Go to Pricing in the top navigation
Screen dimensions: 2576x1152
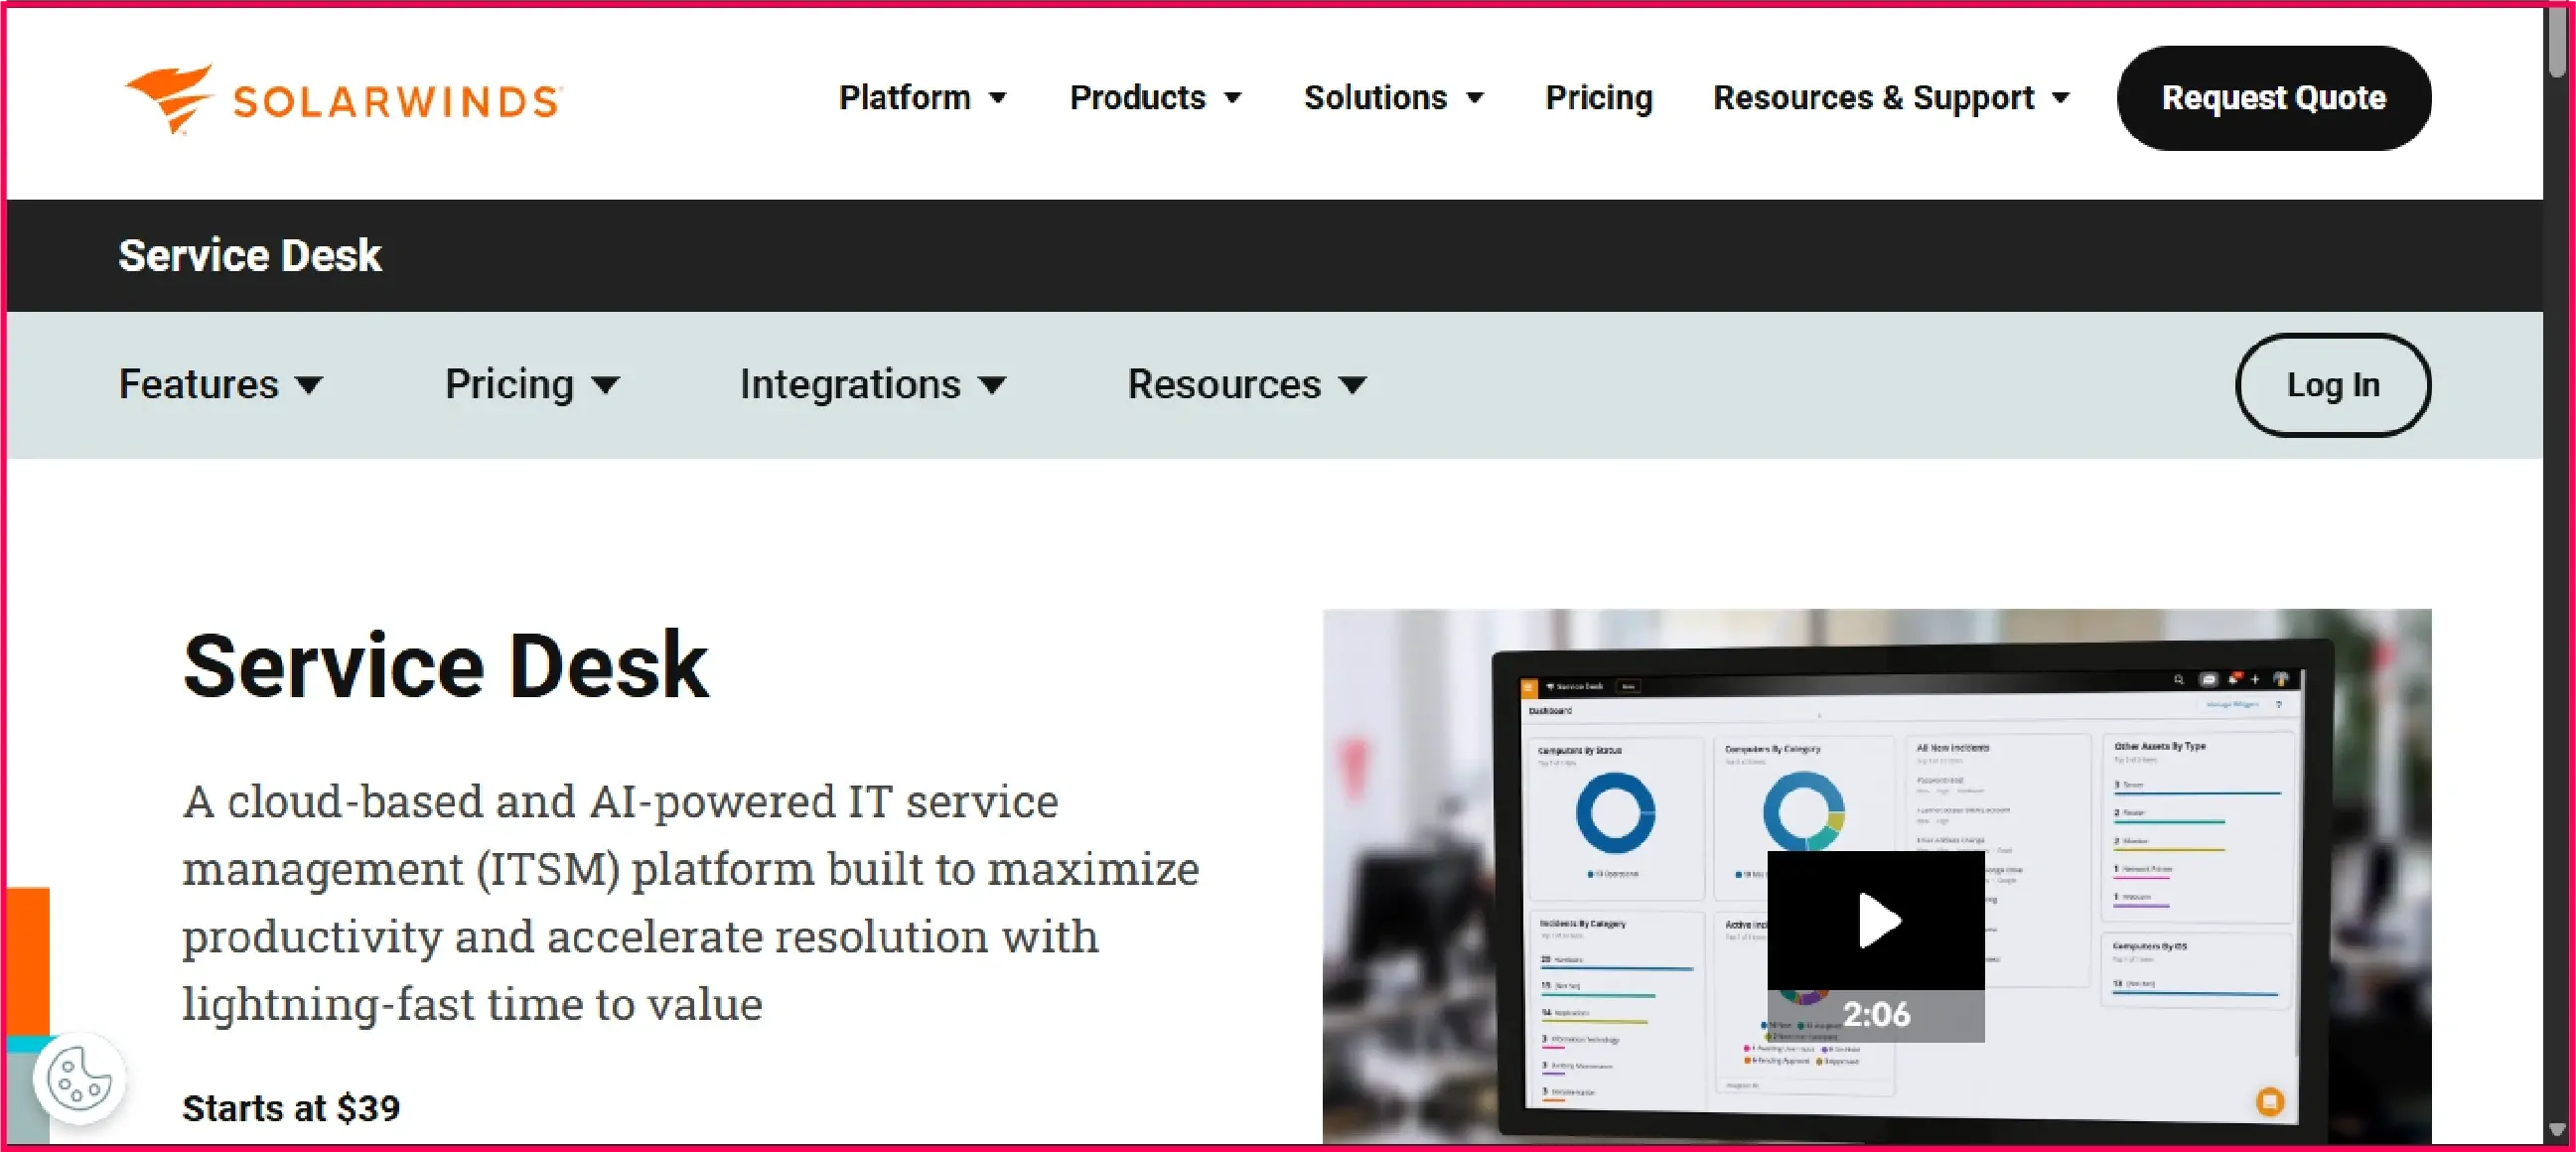coord(1598,98)
